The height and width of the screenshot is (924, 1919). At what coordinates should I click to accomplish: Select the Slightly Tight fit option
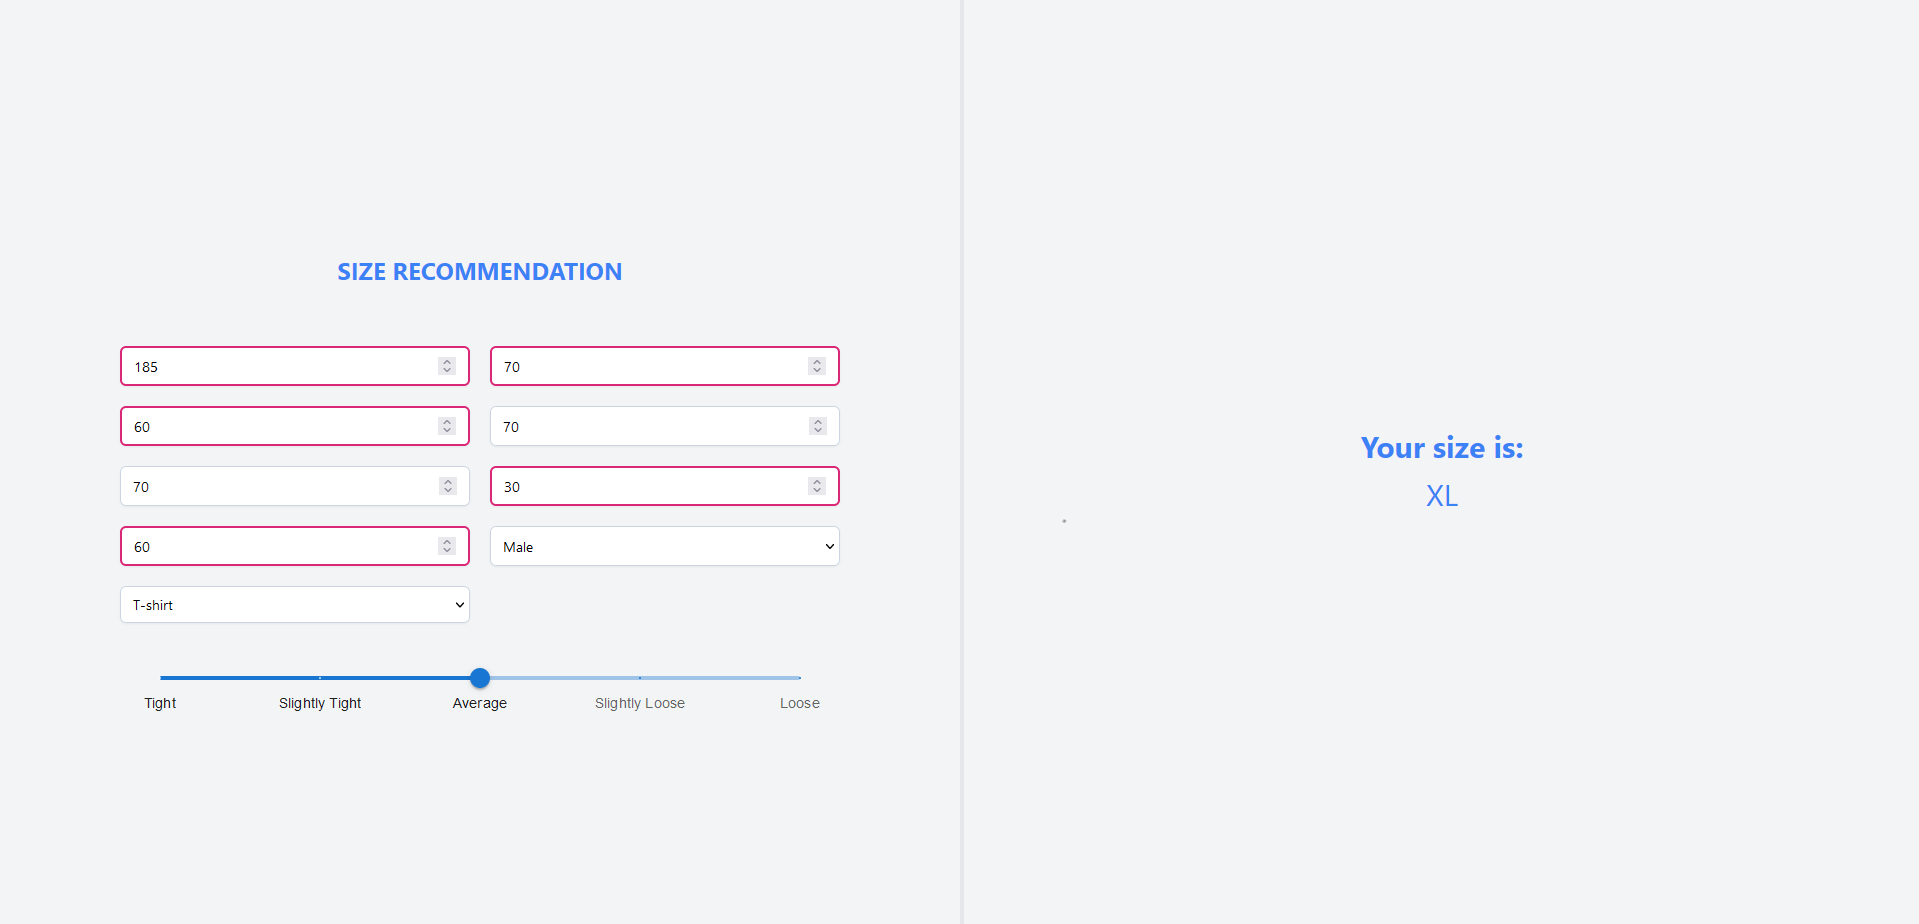(x=319, y=703)
